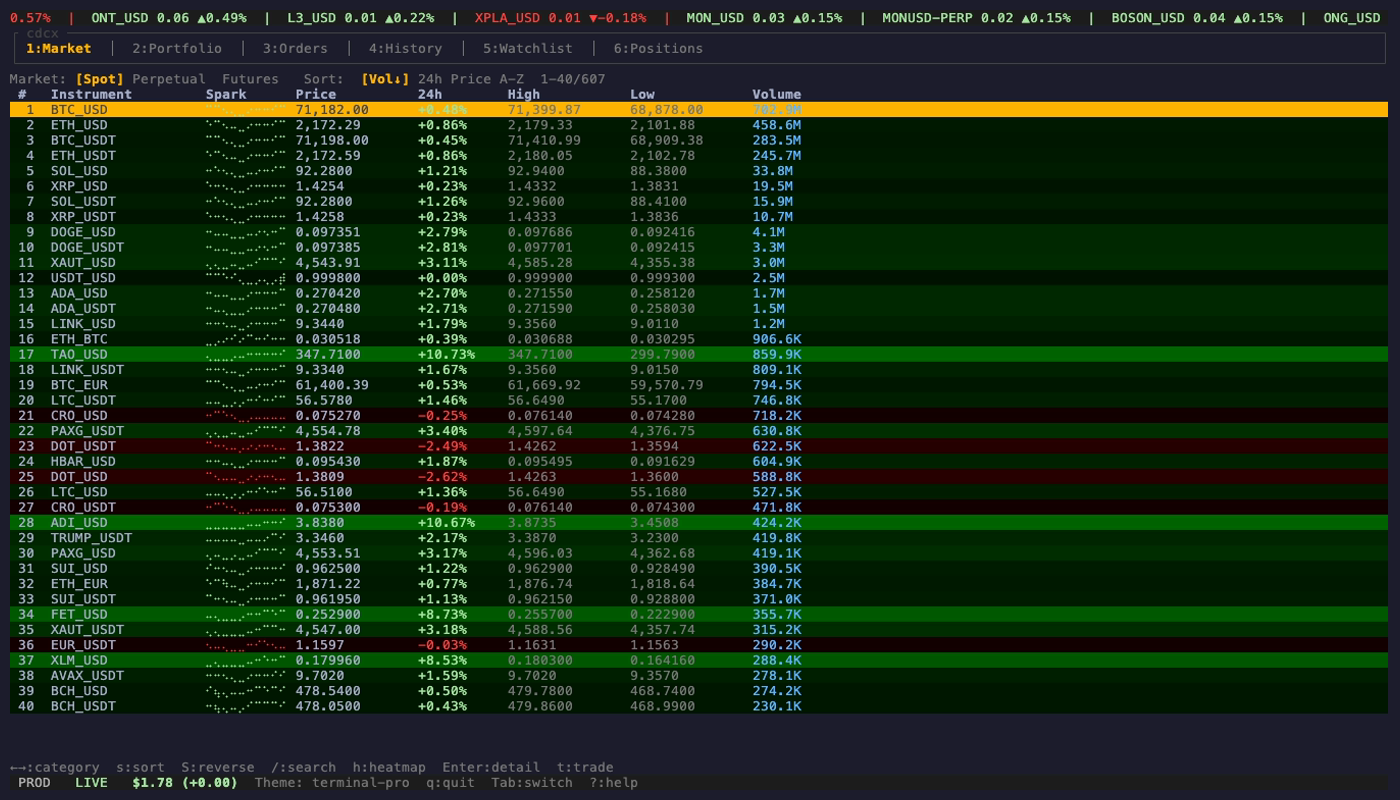Open the Vol↓ sort selector
The image size is (1400, 800).
pos(384,78)
